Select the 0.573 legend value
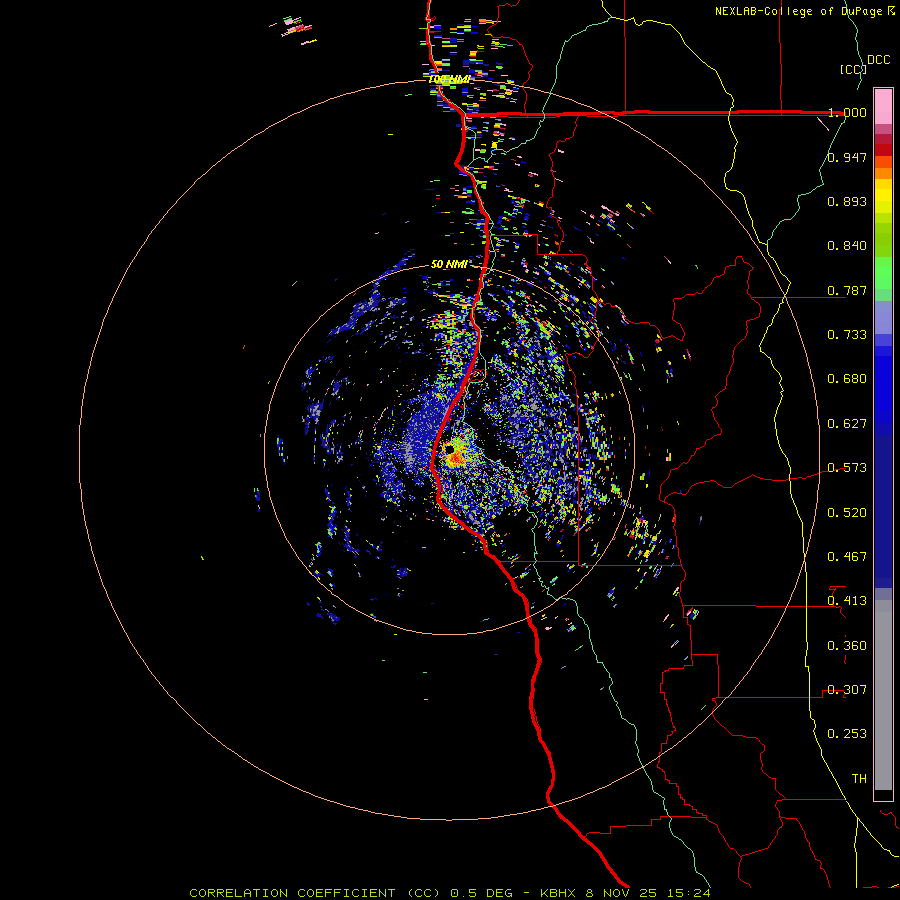 tap(847, 468)
